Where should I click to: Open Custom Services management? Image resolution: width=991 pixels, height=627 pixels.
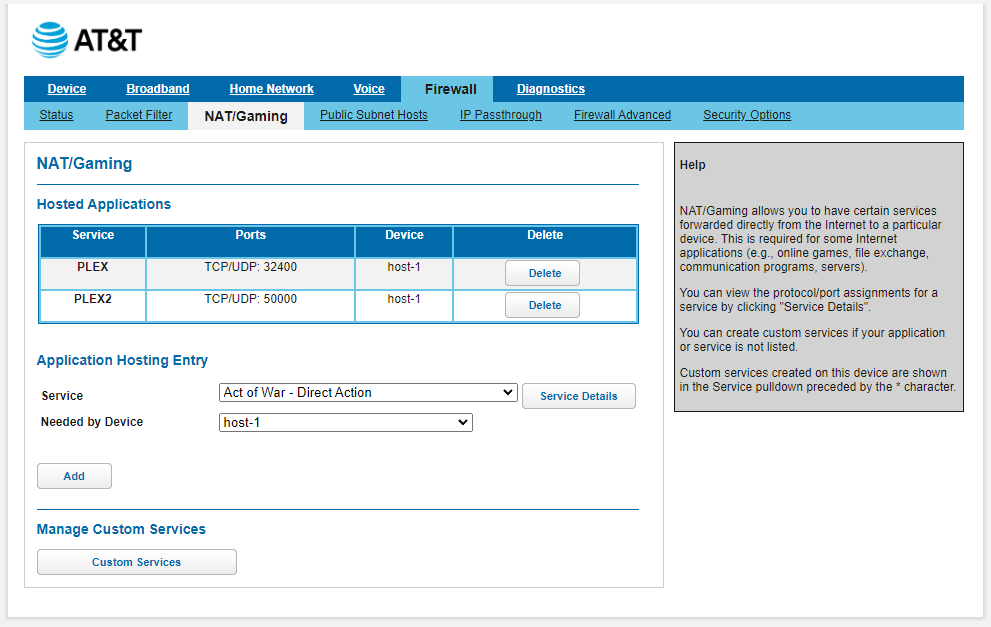136,561
